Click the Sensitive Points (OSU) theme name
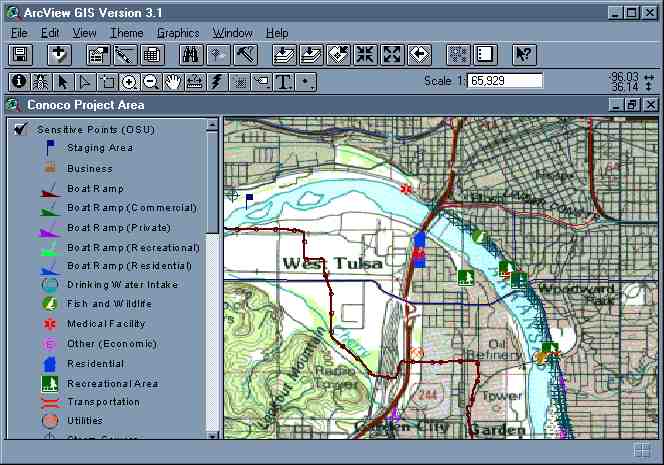Viewport: 664px width, 465px height. pyautogui.click(x=96, y=130)
